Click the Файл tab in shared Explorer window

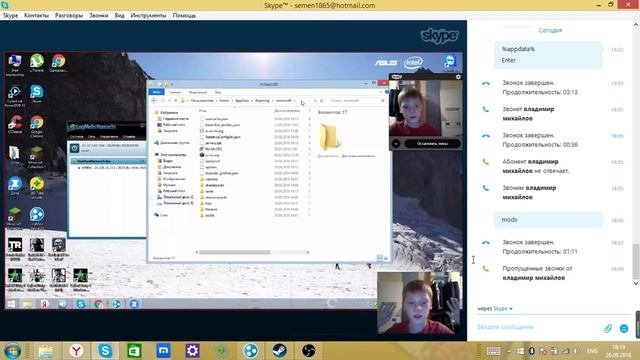[x=157, y=92]
